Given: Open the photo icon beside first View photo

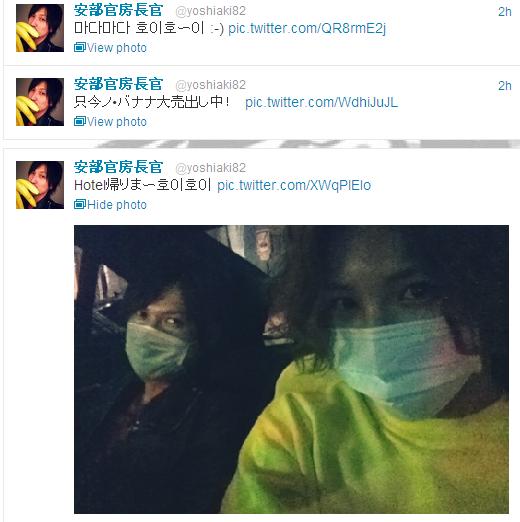Looking at the screenshot, I should pyautogui.click(x=80, y=47).
